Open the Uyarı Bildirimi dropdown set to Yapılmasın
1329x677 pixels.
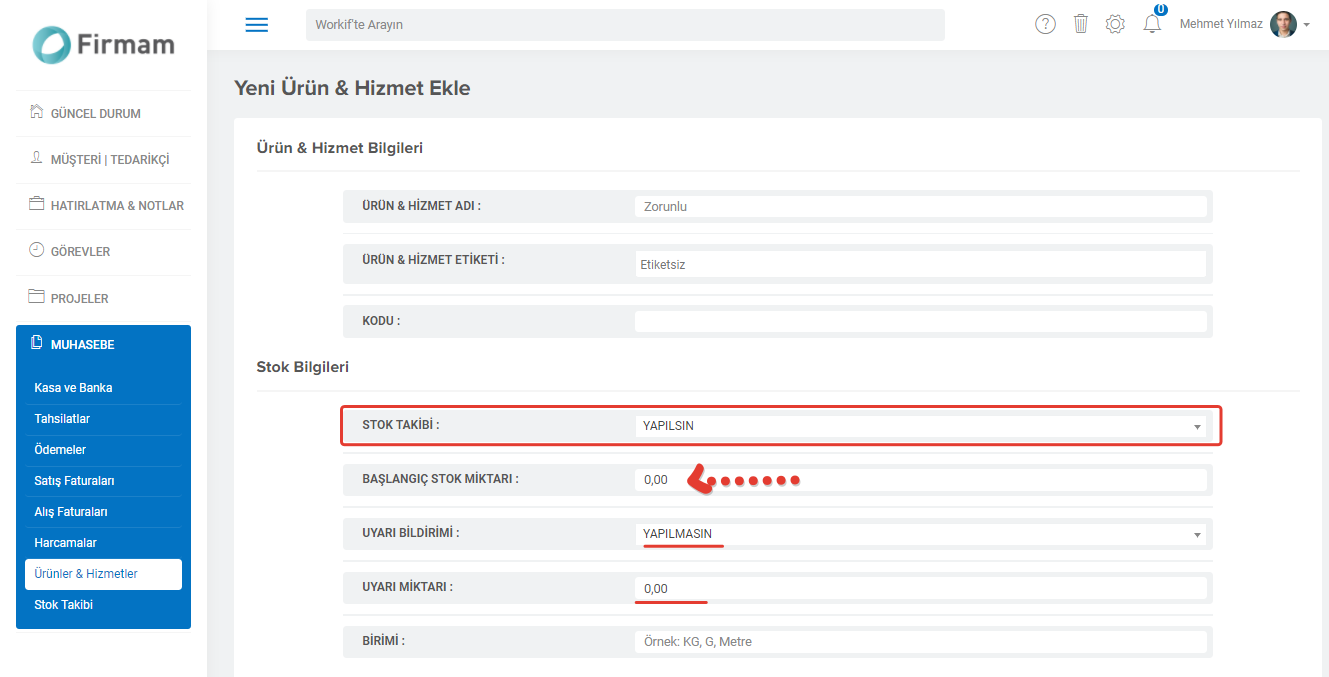click(920, 534)
